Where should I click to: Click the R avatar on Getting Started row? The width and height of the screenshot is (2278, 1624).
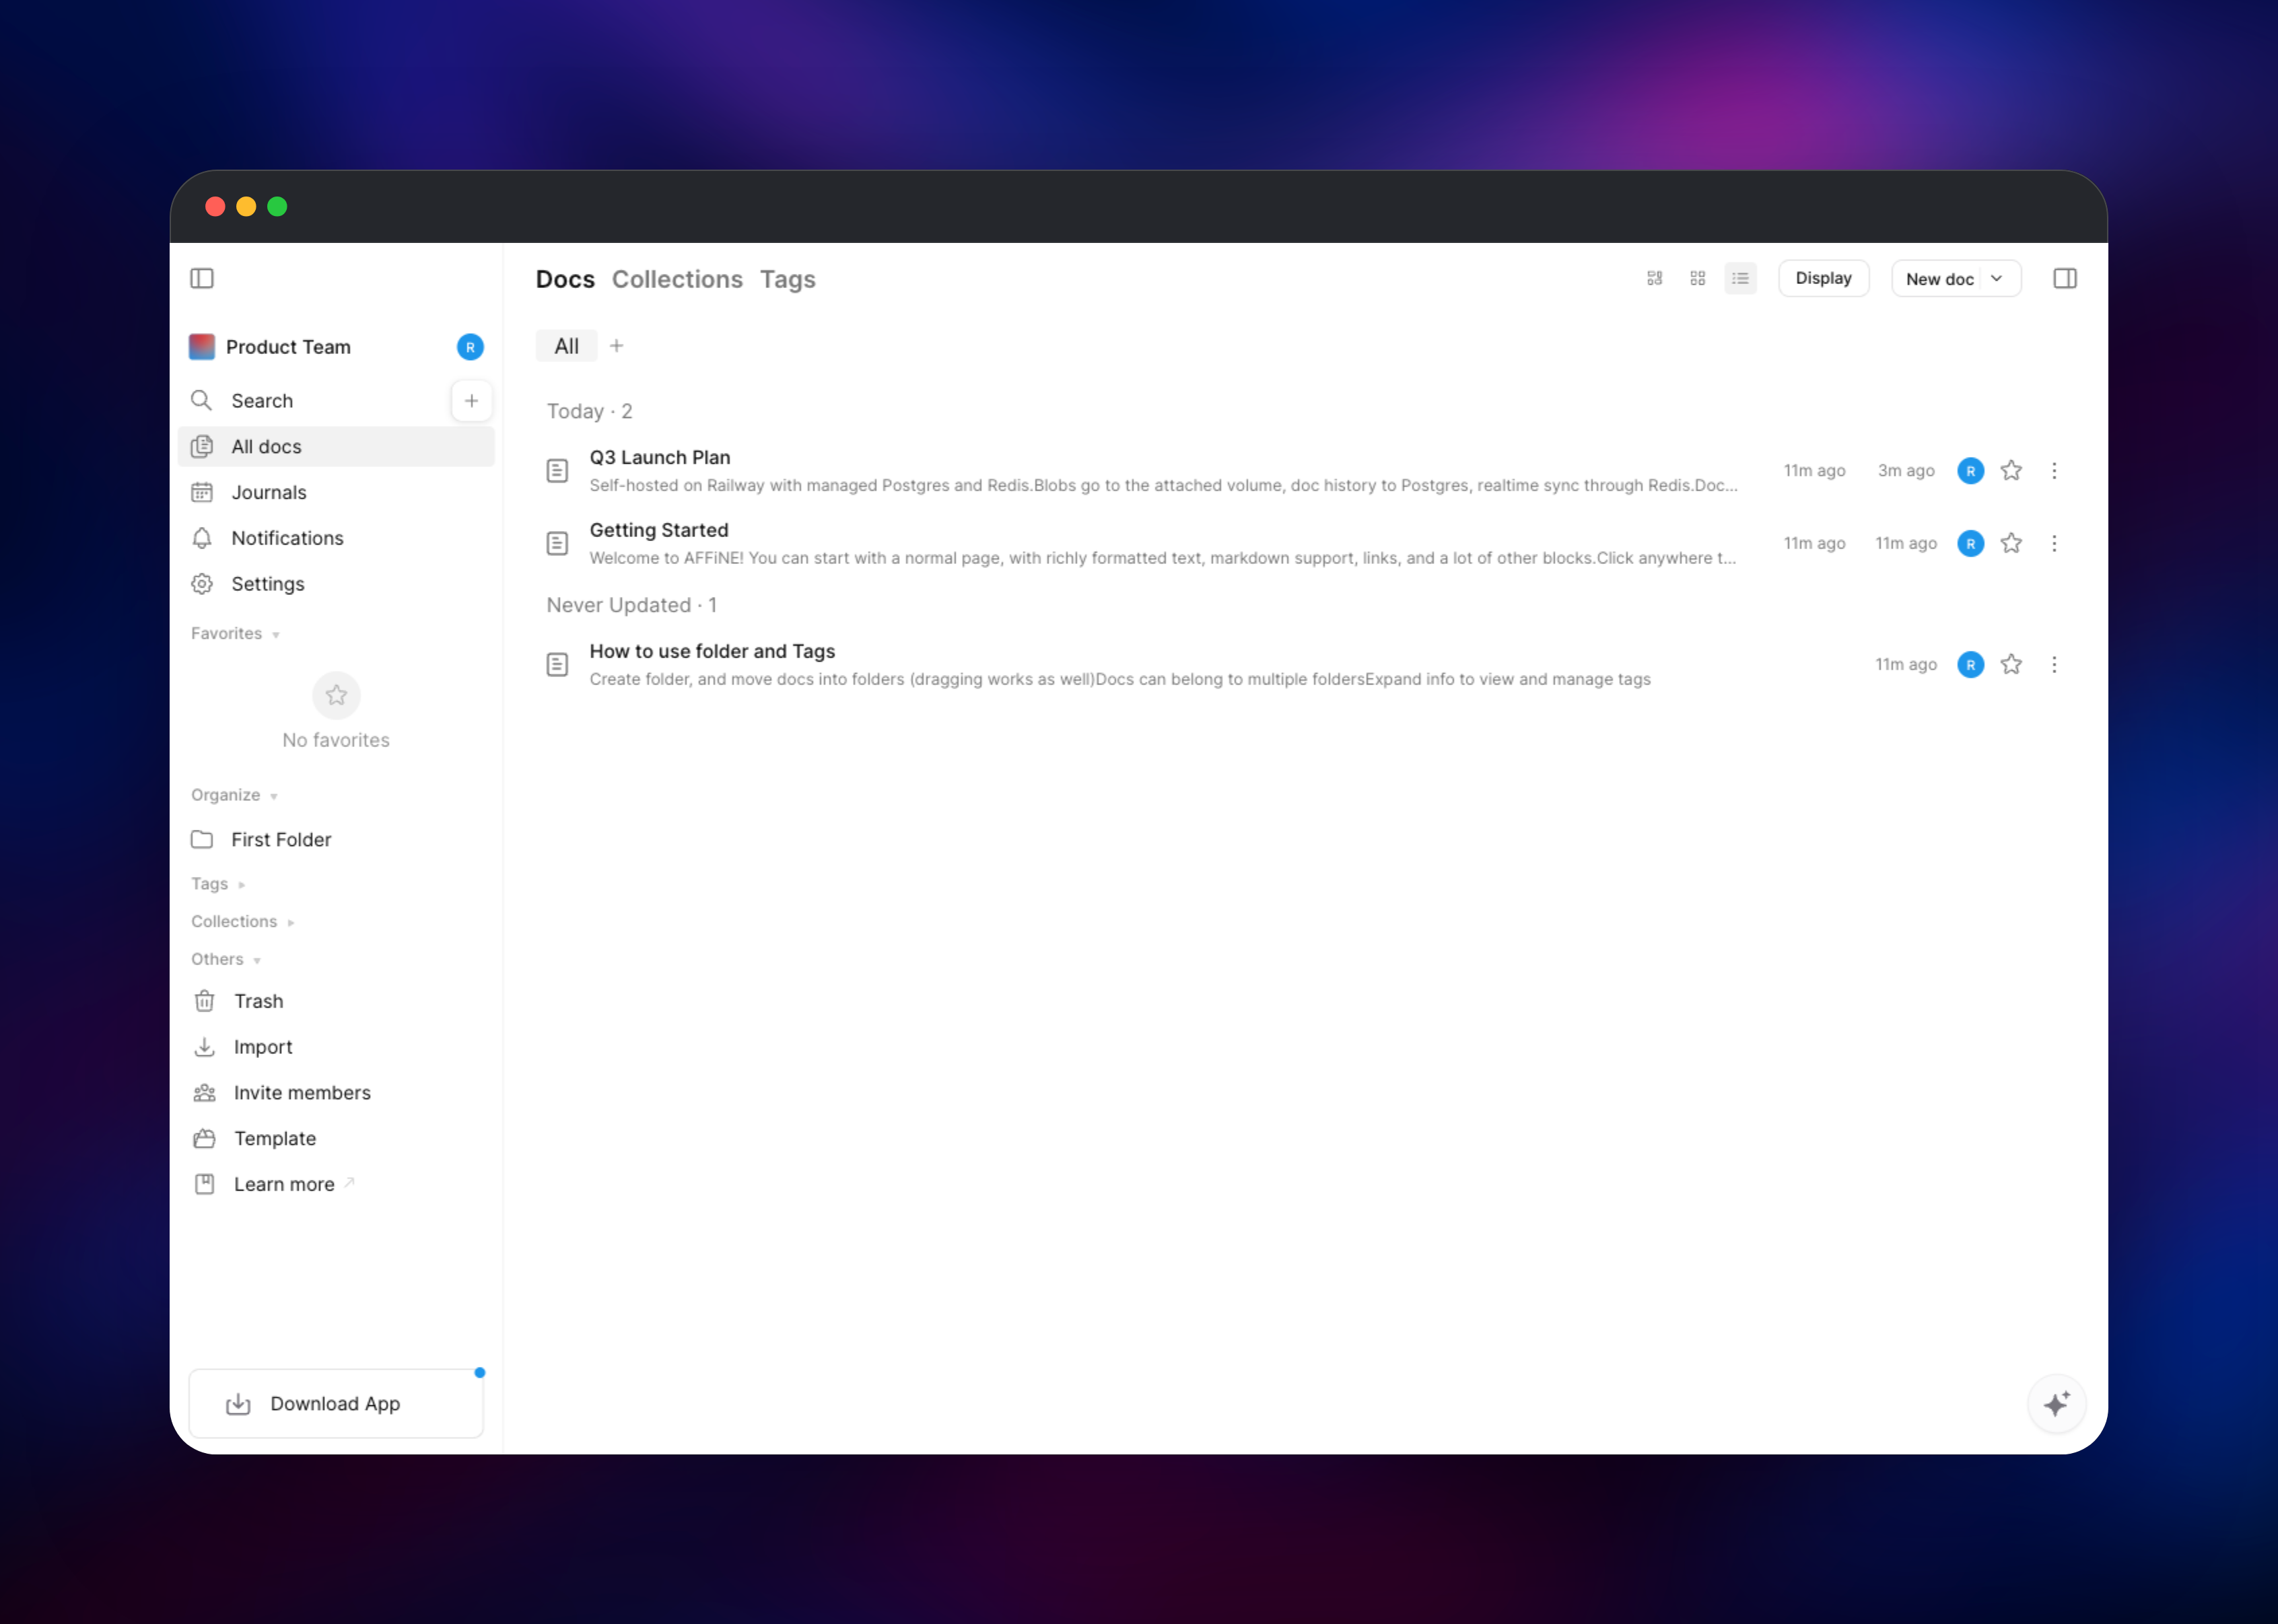[1970, 543]
